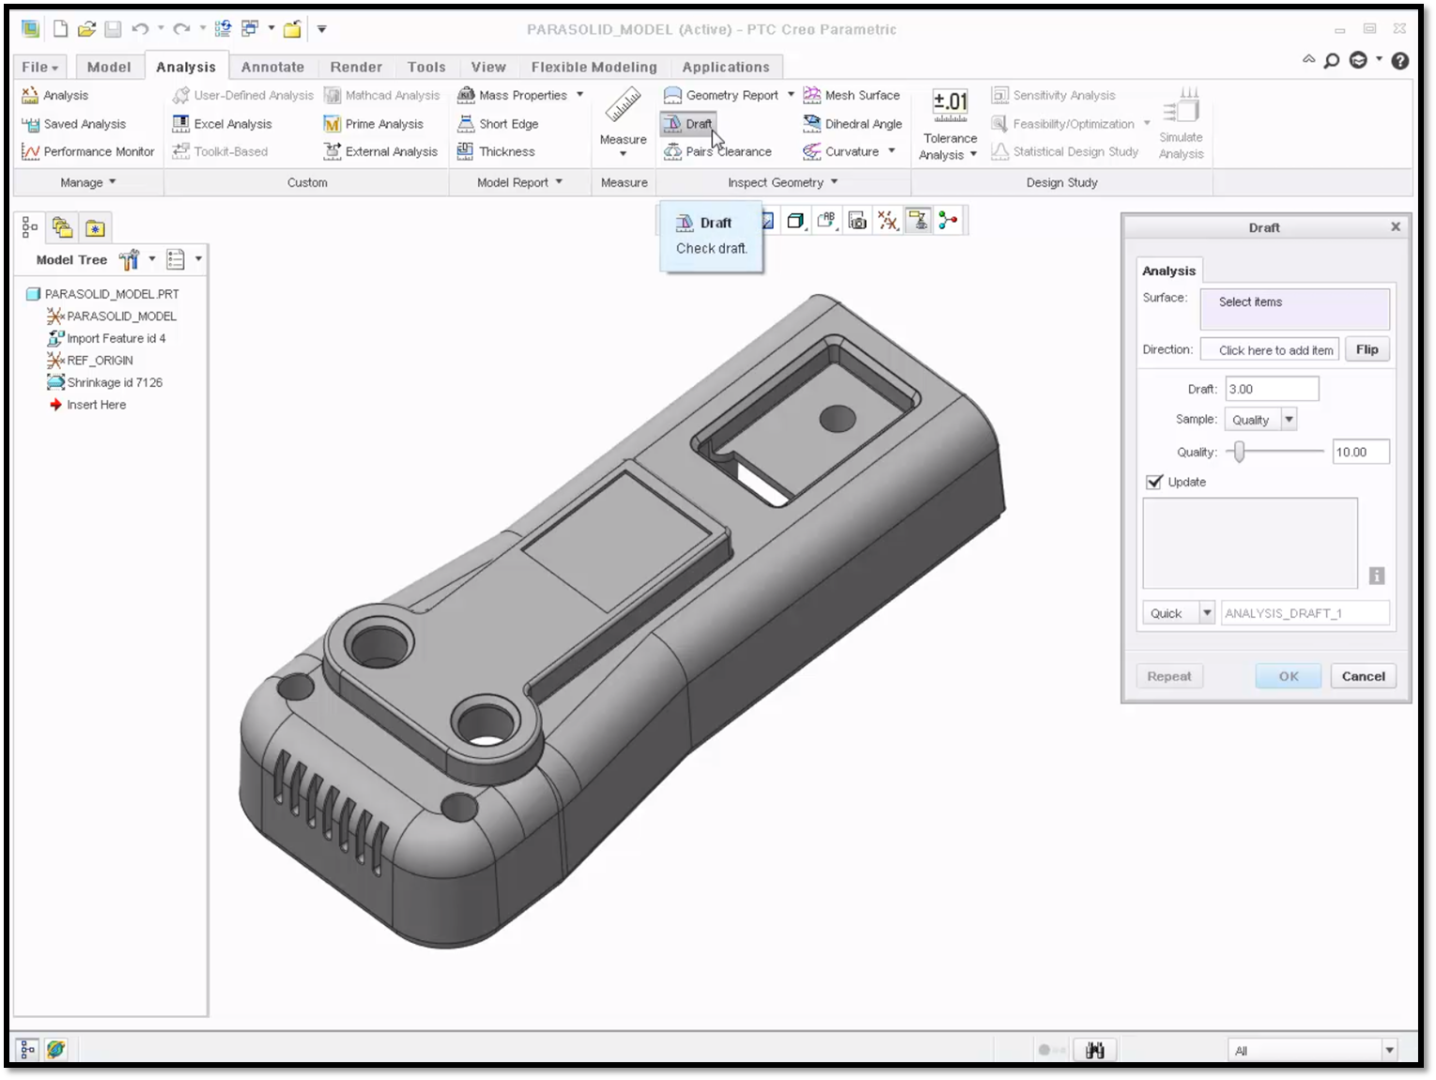Open External Analysis
This screenshot has width=1436, height=1080.
(x=380, y=152)
